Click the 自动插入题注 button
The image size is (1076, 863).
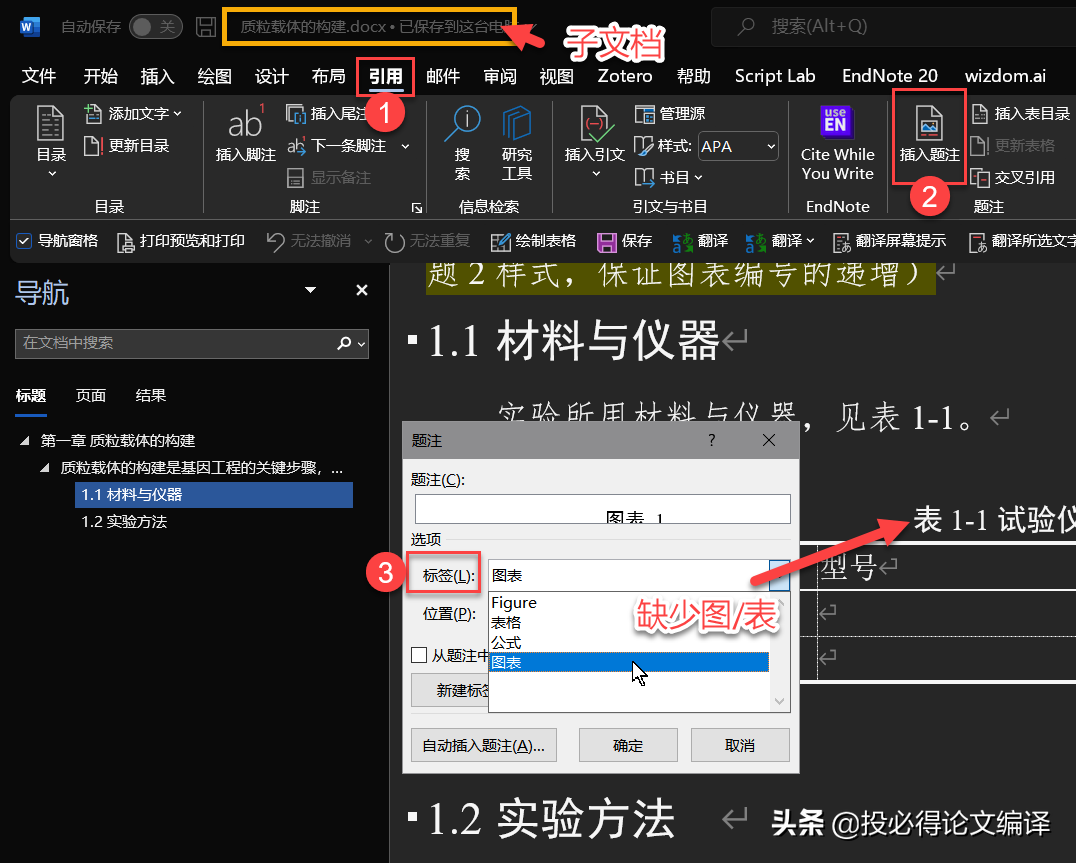(x=483, y=746)
